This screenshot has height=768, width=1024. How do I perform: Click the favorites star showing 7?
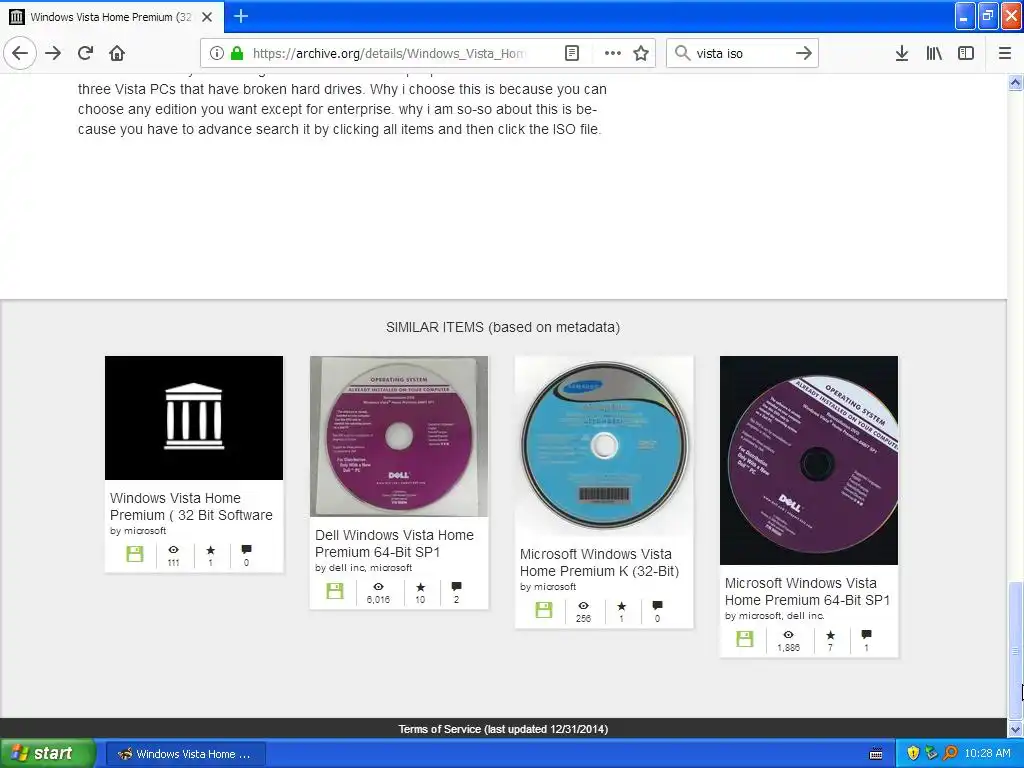pos(831,635)
